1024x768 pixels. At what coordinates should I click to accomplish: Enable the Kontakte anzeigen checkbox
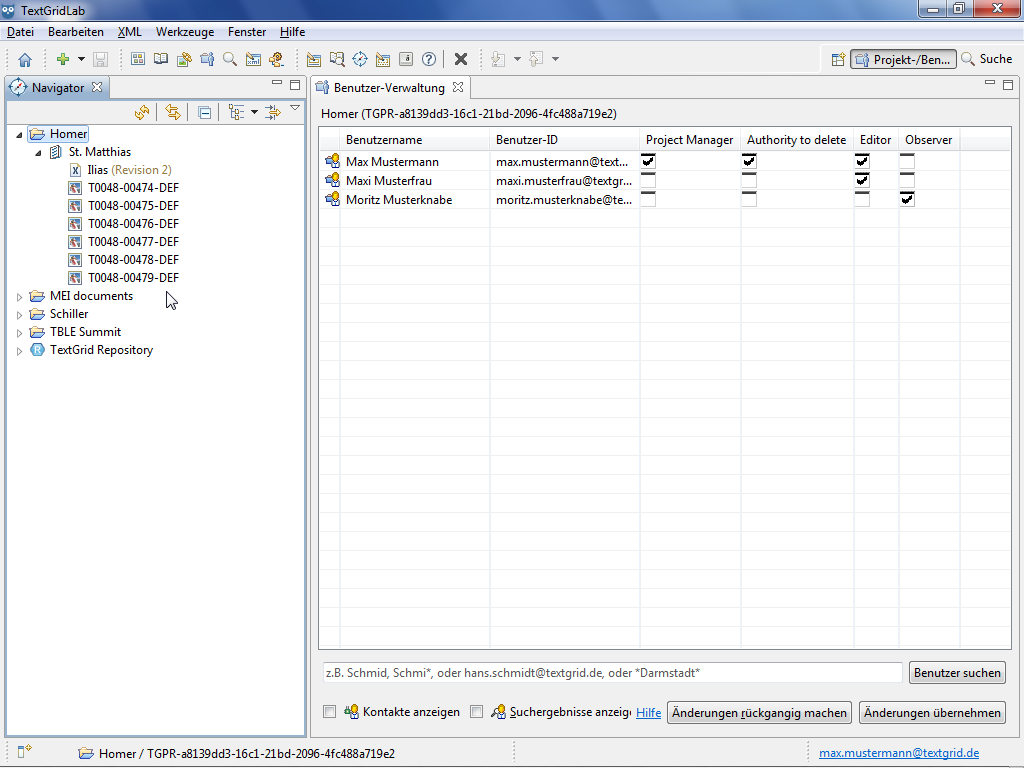point(330,712)
